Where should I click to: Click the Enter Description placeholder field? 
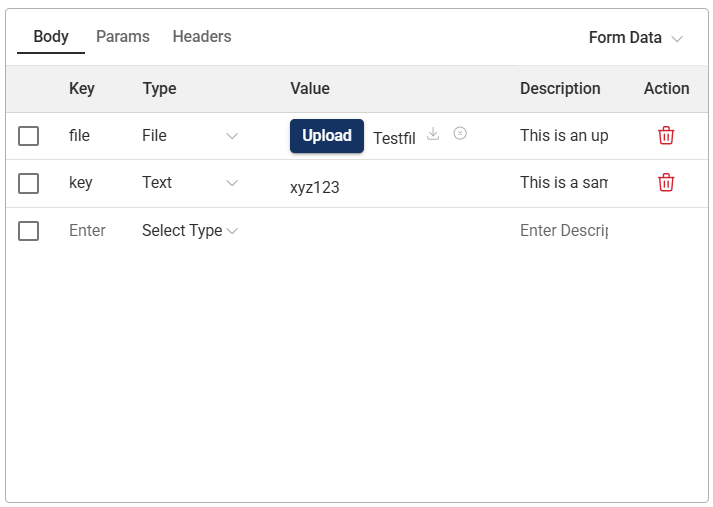564,231
